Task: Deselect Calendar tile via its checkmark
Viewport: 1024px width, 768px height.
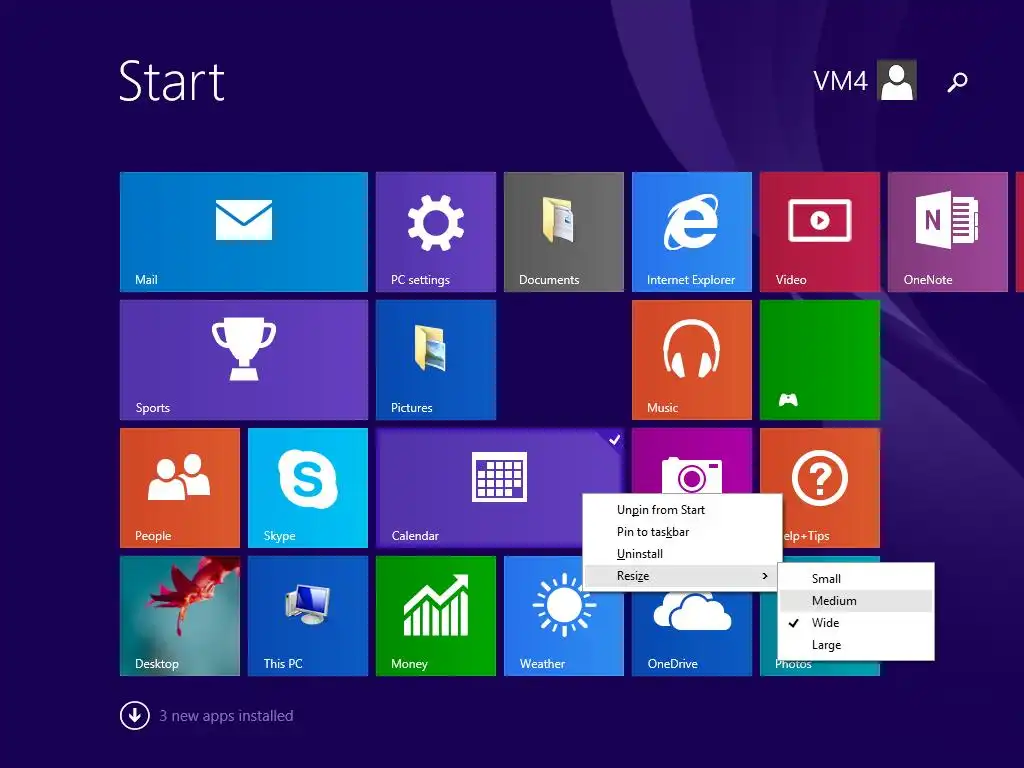Action: click(615, 440)
